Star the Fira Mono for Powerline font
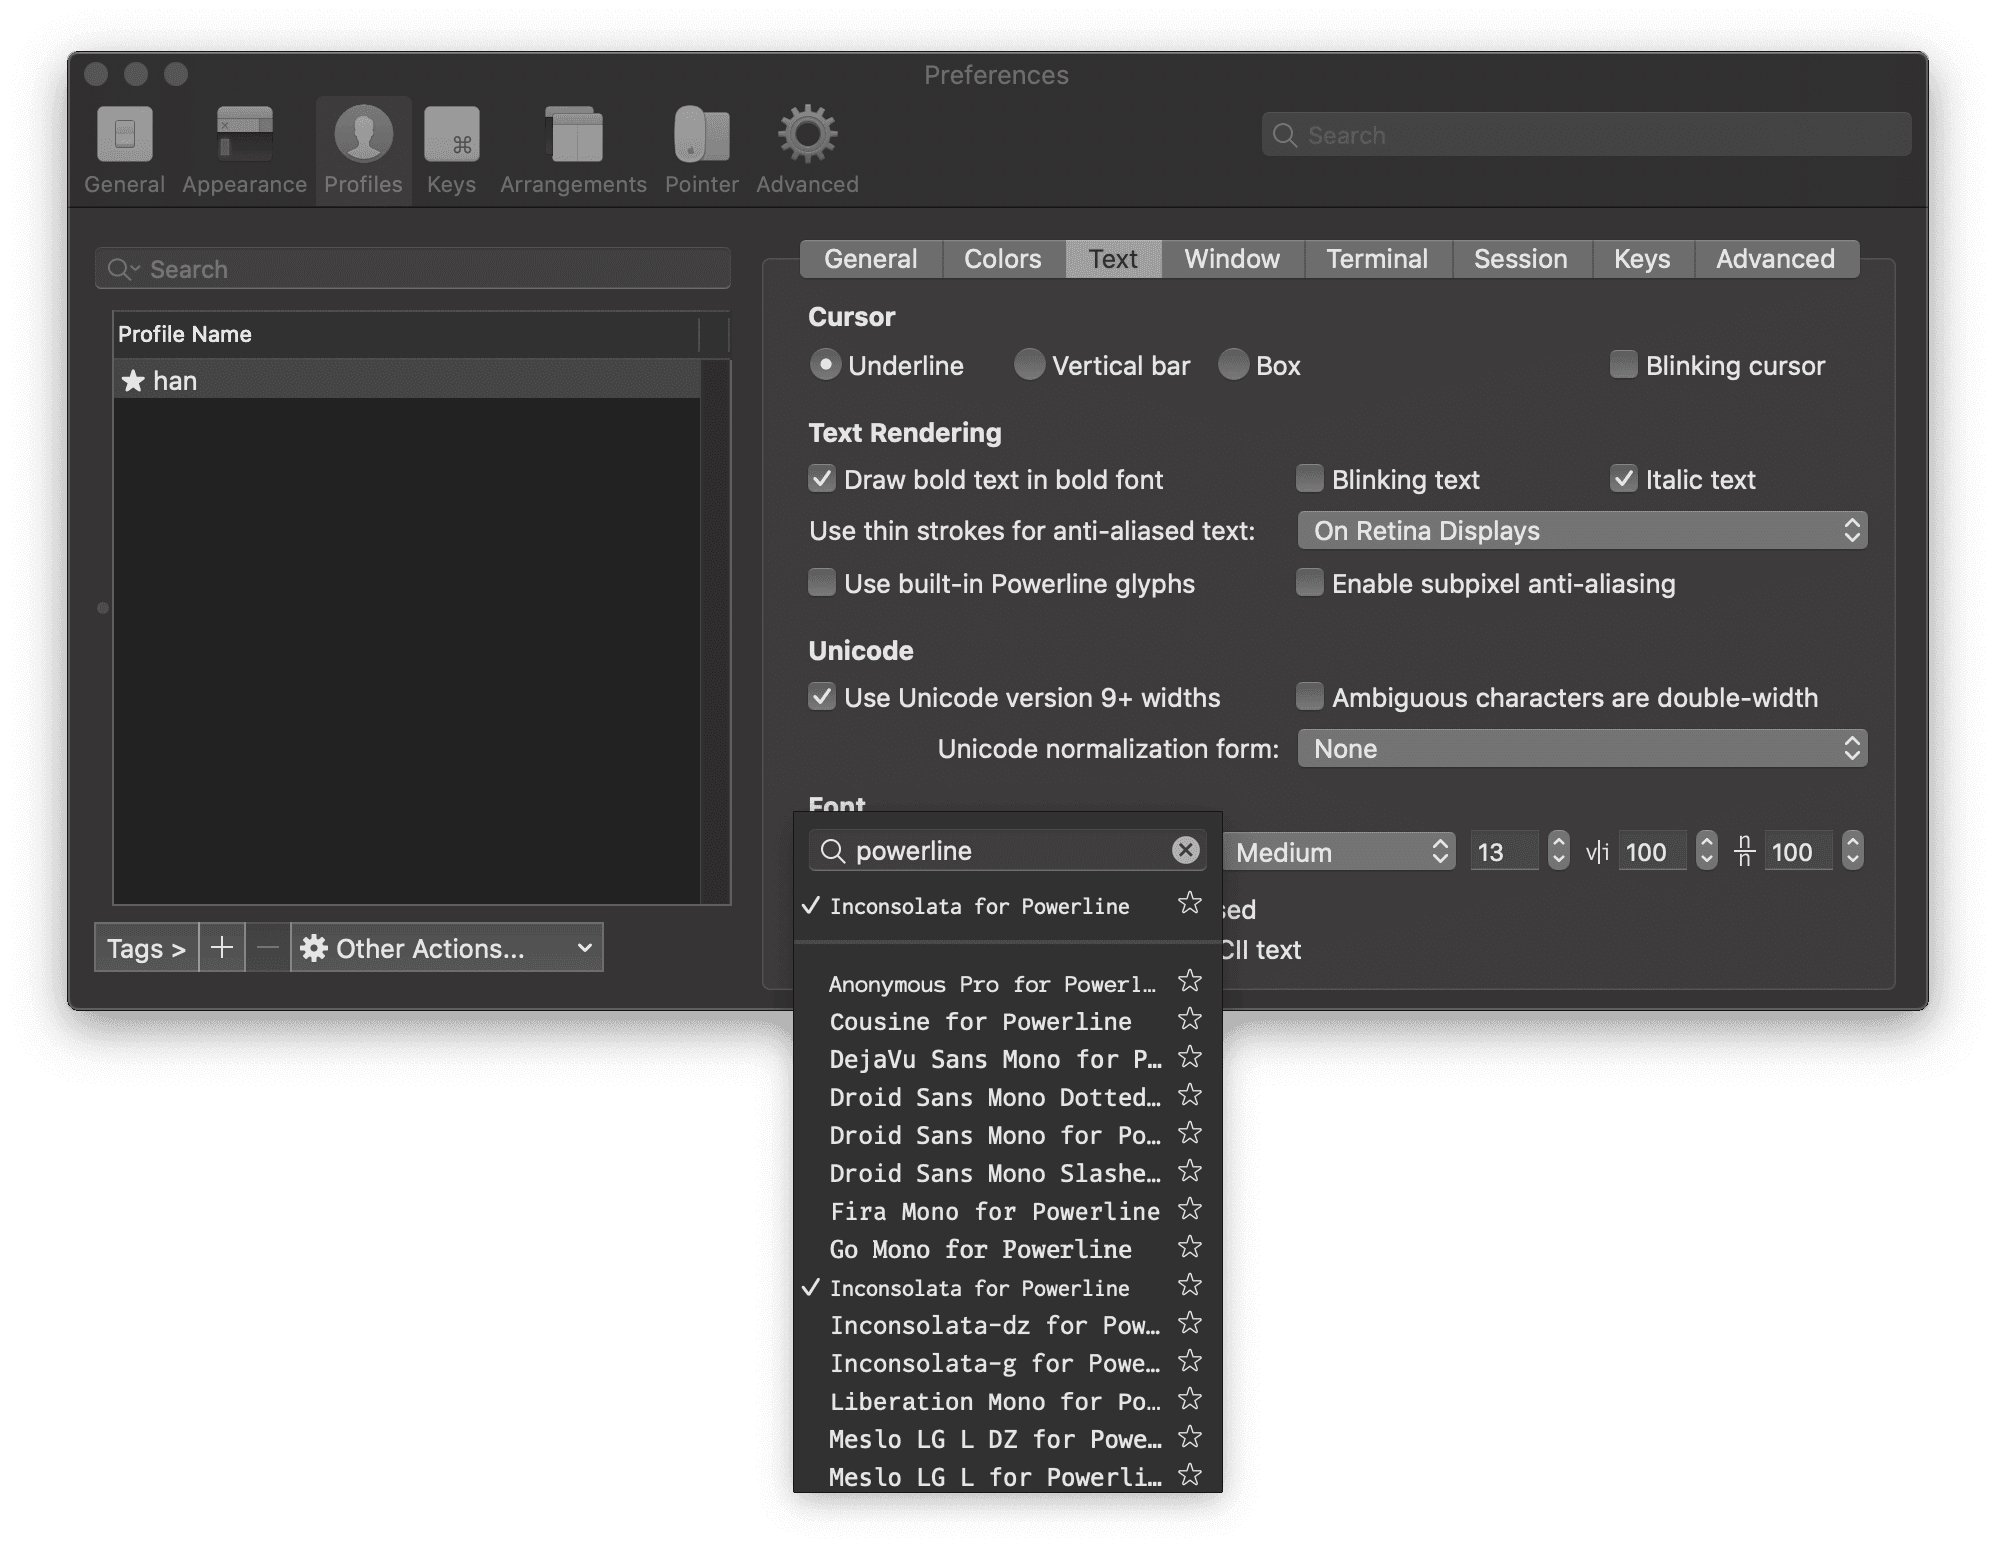This screenshot has width=1996, height=1546. [1189, 1210]
